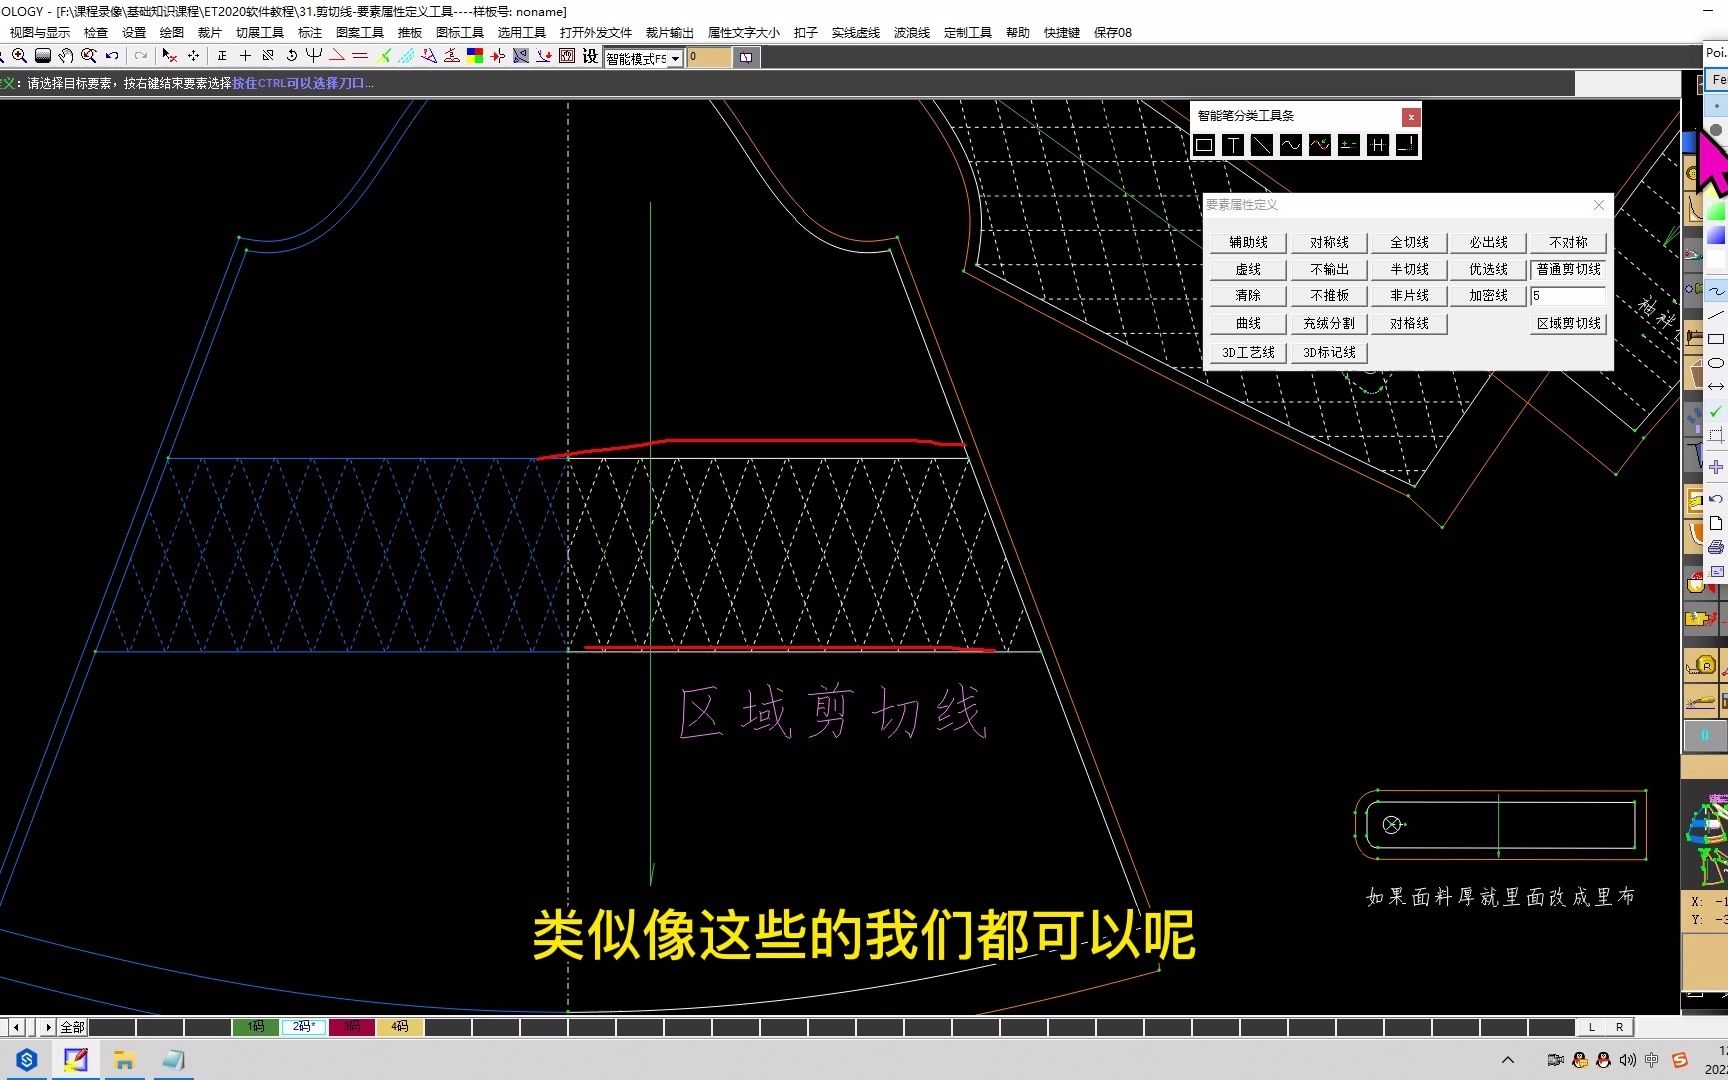Screen dimensions: 1728x1080
Task: Click the 虚线 attribute button
Action: pyautogui.click(x=1248, y=270)
